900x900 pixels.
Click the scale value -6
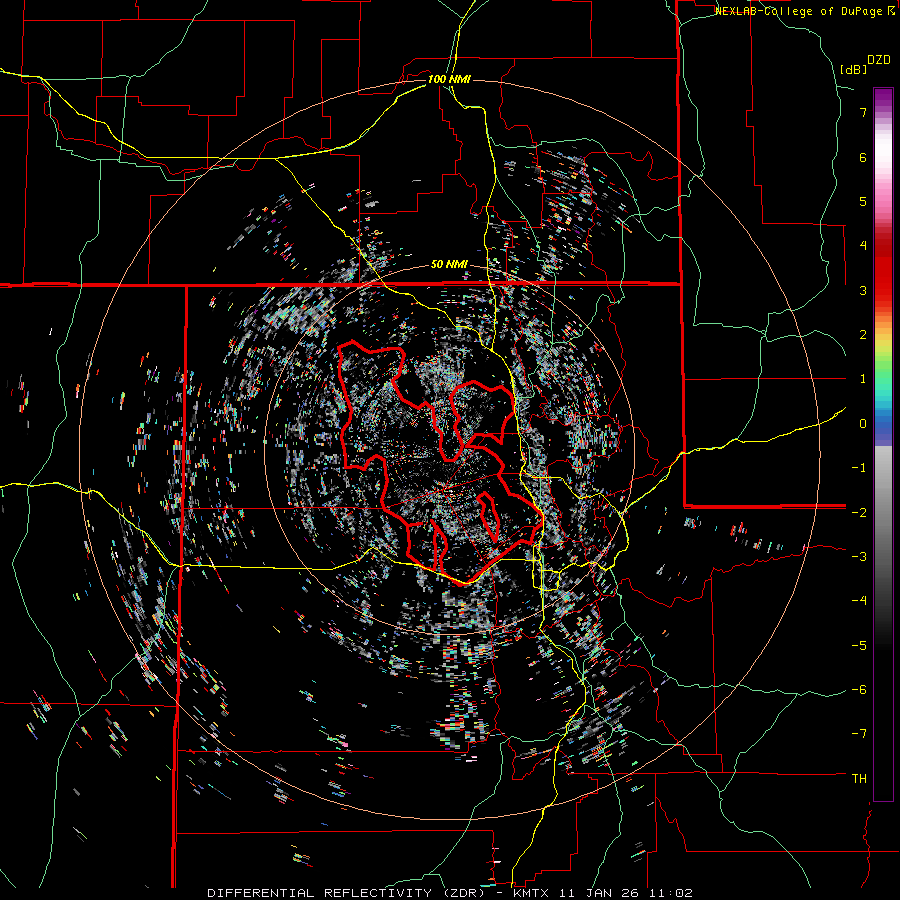pos(859,690)
